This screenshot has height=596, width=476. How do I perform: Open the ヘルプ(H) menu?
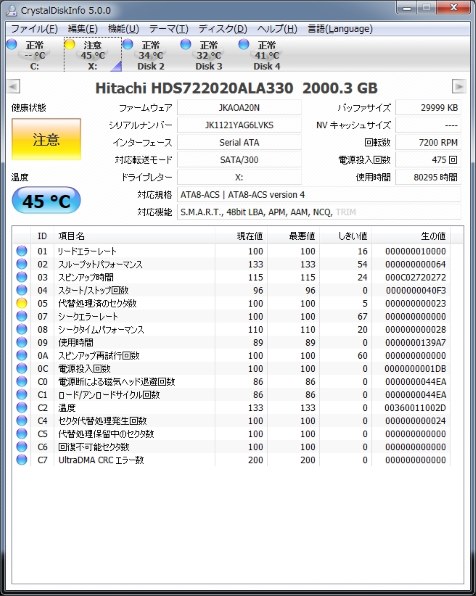[277, 29]
